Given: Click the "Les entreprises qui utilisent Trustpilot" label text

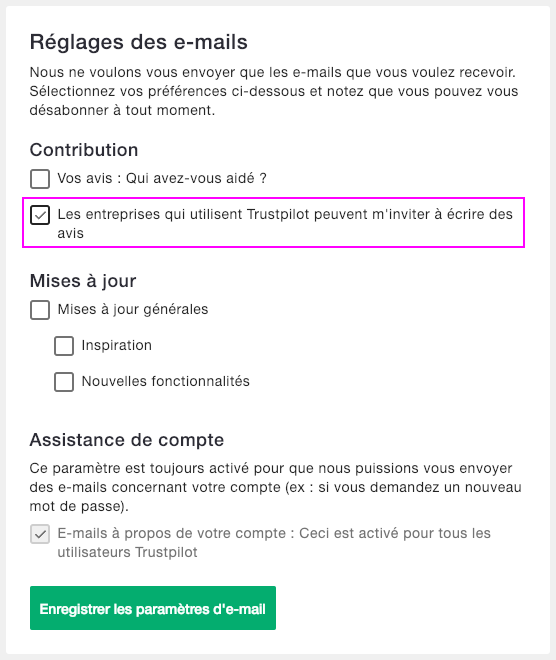Looking at the screenshot, I should click(285, 223).
